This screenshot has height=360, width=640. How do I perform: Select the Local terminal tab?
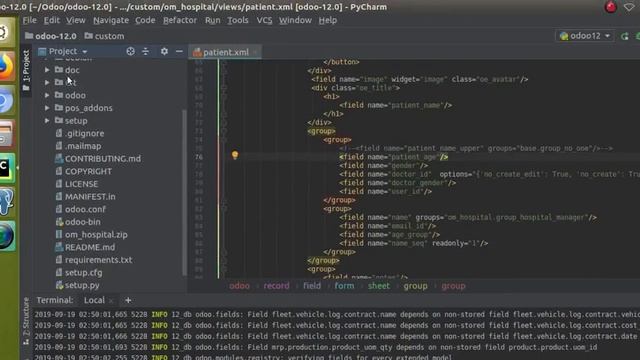pos(94,300)
